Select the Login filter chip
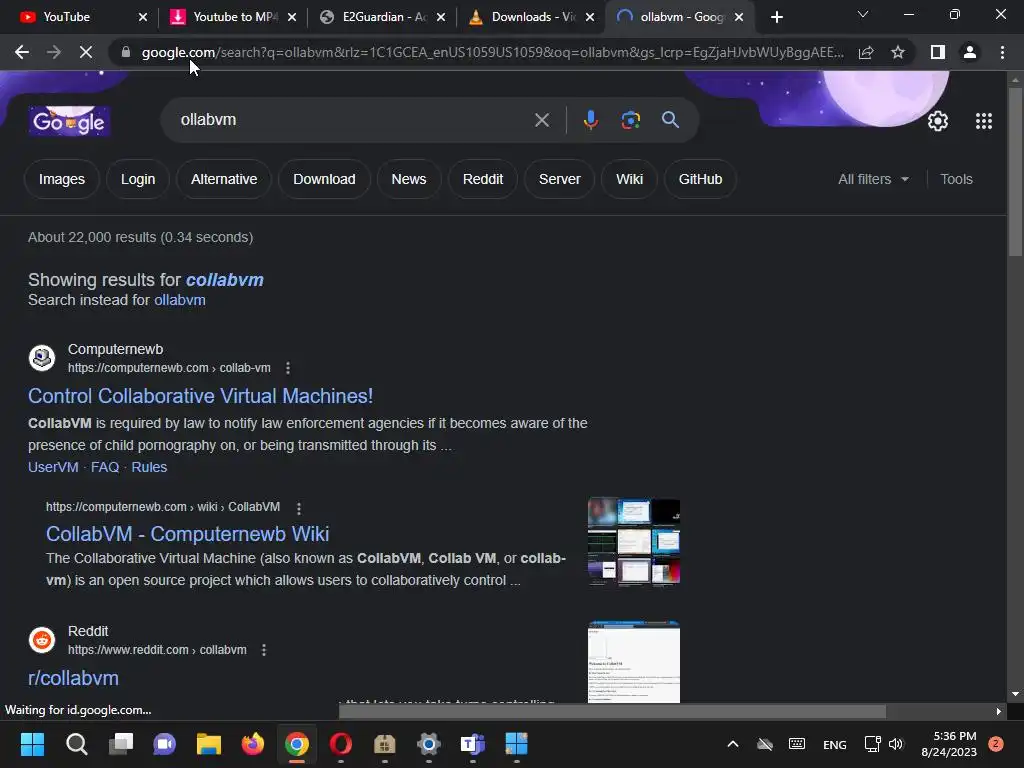The width and height of the screenshot is (1024, 768). (x=138, y=179)
